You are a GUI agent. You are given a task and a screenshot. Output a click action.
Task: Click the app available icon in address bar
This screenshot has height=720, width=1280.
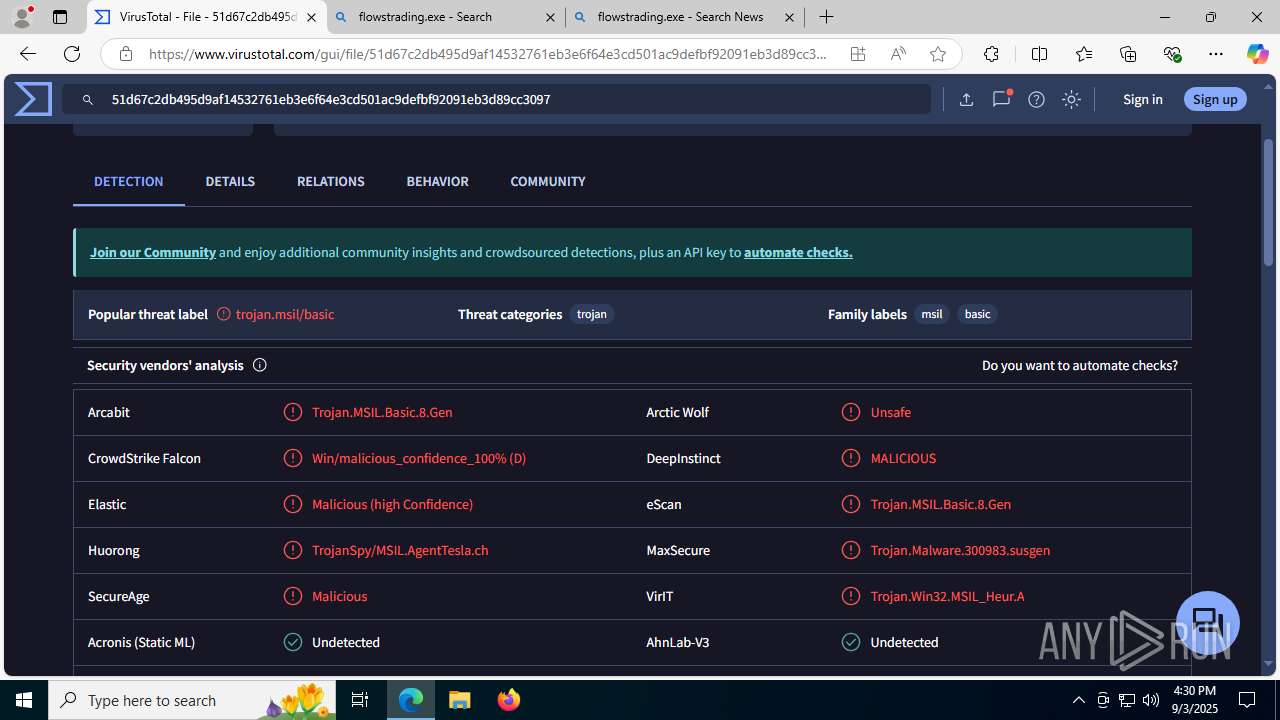pos(858,54)
